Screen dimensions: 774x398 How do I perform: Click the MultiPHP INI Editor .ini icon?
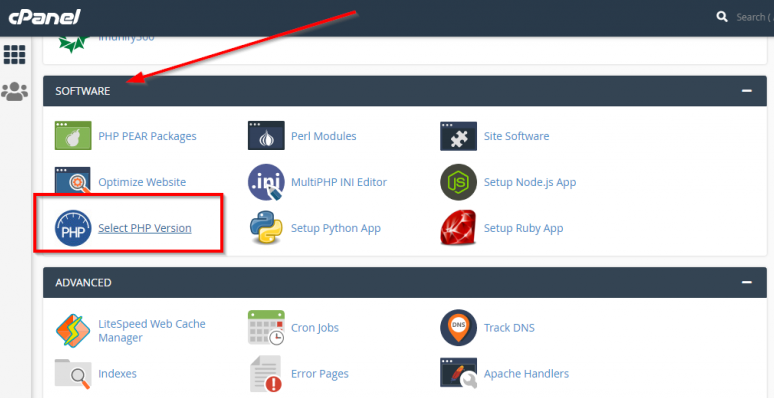coord(266,182)
